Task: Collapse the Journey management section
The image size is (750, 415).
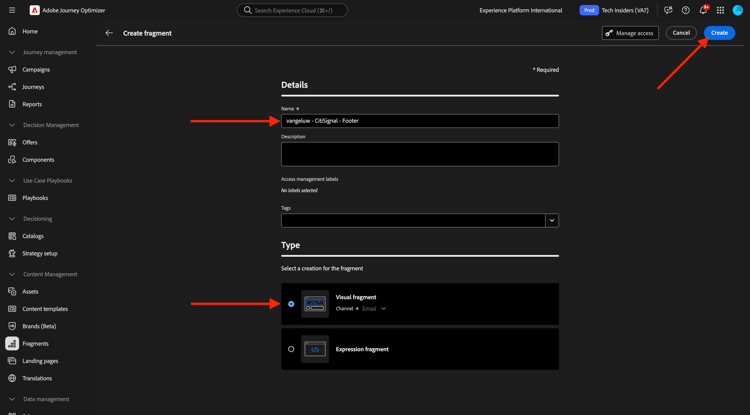Action: [x=12, y=52]
